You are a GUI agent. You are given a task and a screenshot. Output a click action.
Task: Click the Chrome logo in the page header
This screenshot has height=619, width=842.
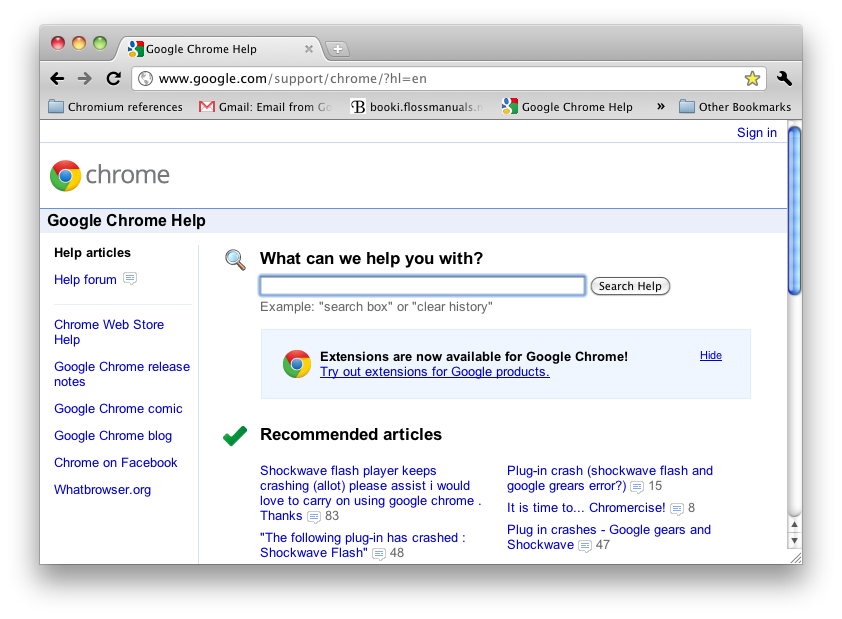[x=110, y=175]
